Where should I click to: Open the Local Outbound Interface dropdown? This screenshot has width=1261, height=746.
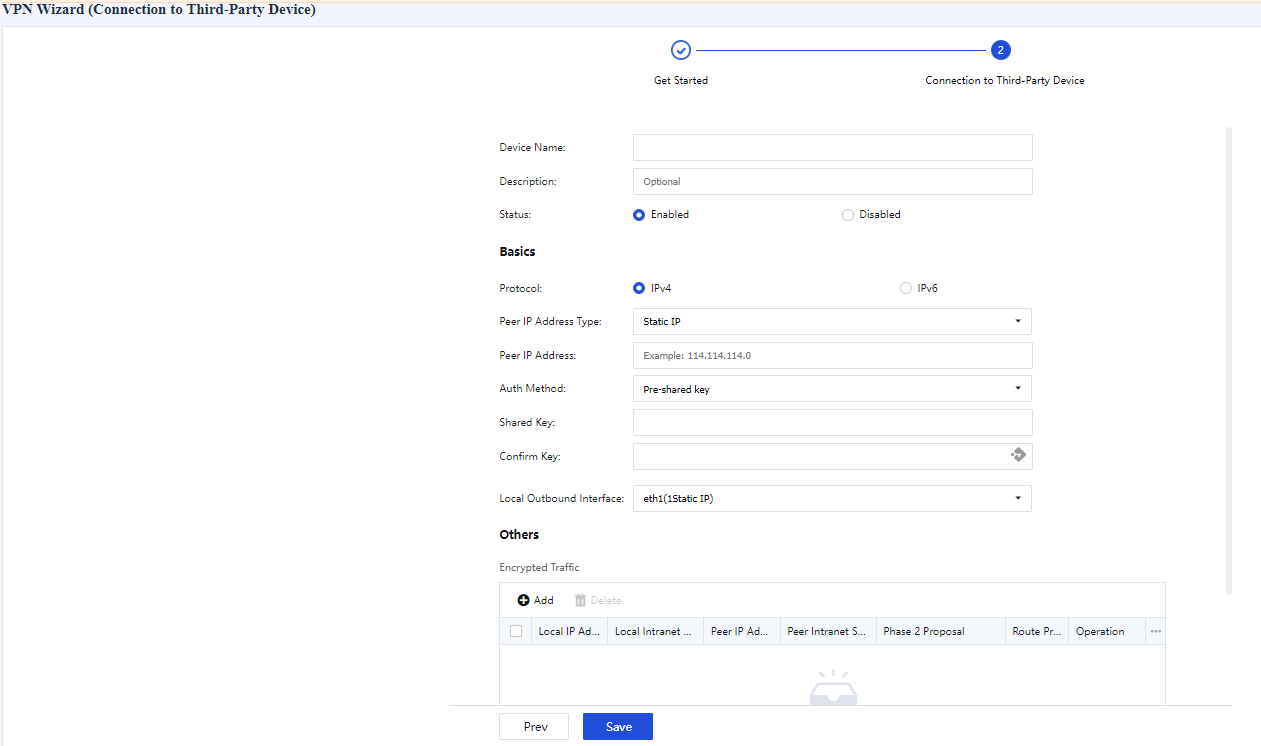tap(832, 498)
